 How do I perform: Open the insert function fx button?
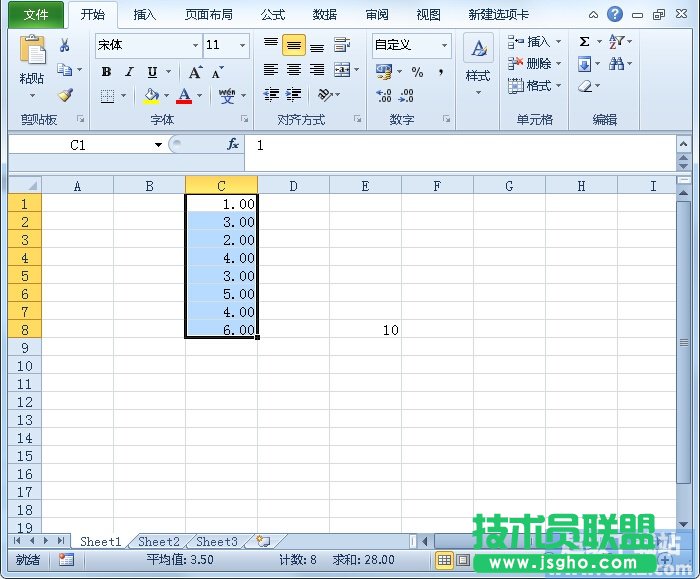233,145
